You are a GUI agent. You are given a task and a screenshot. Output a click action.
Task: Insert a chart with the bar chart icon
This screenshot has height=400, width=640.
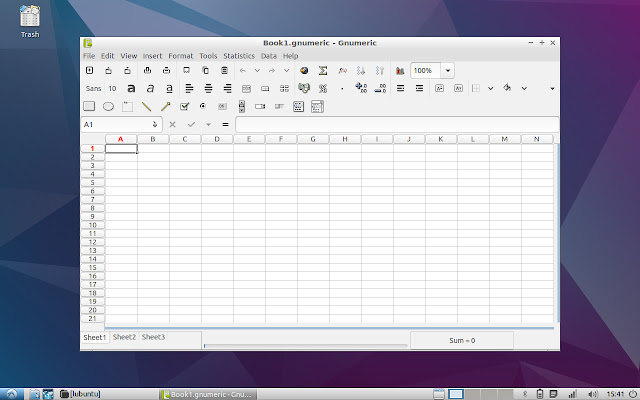(x=400, y=71)
